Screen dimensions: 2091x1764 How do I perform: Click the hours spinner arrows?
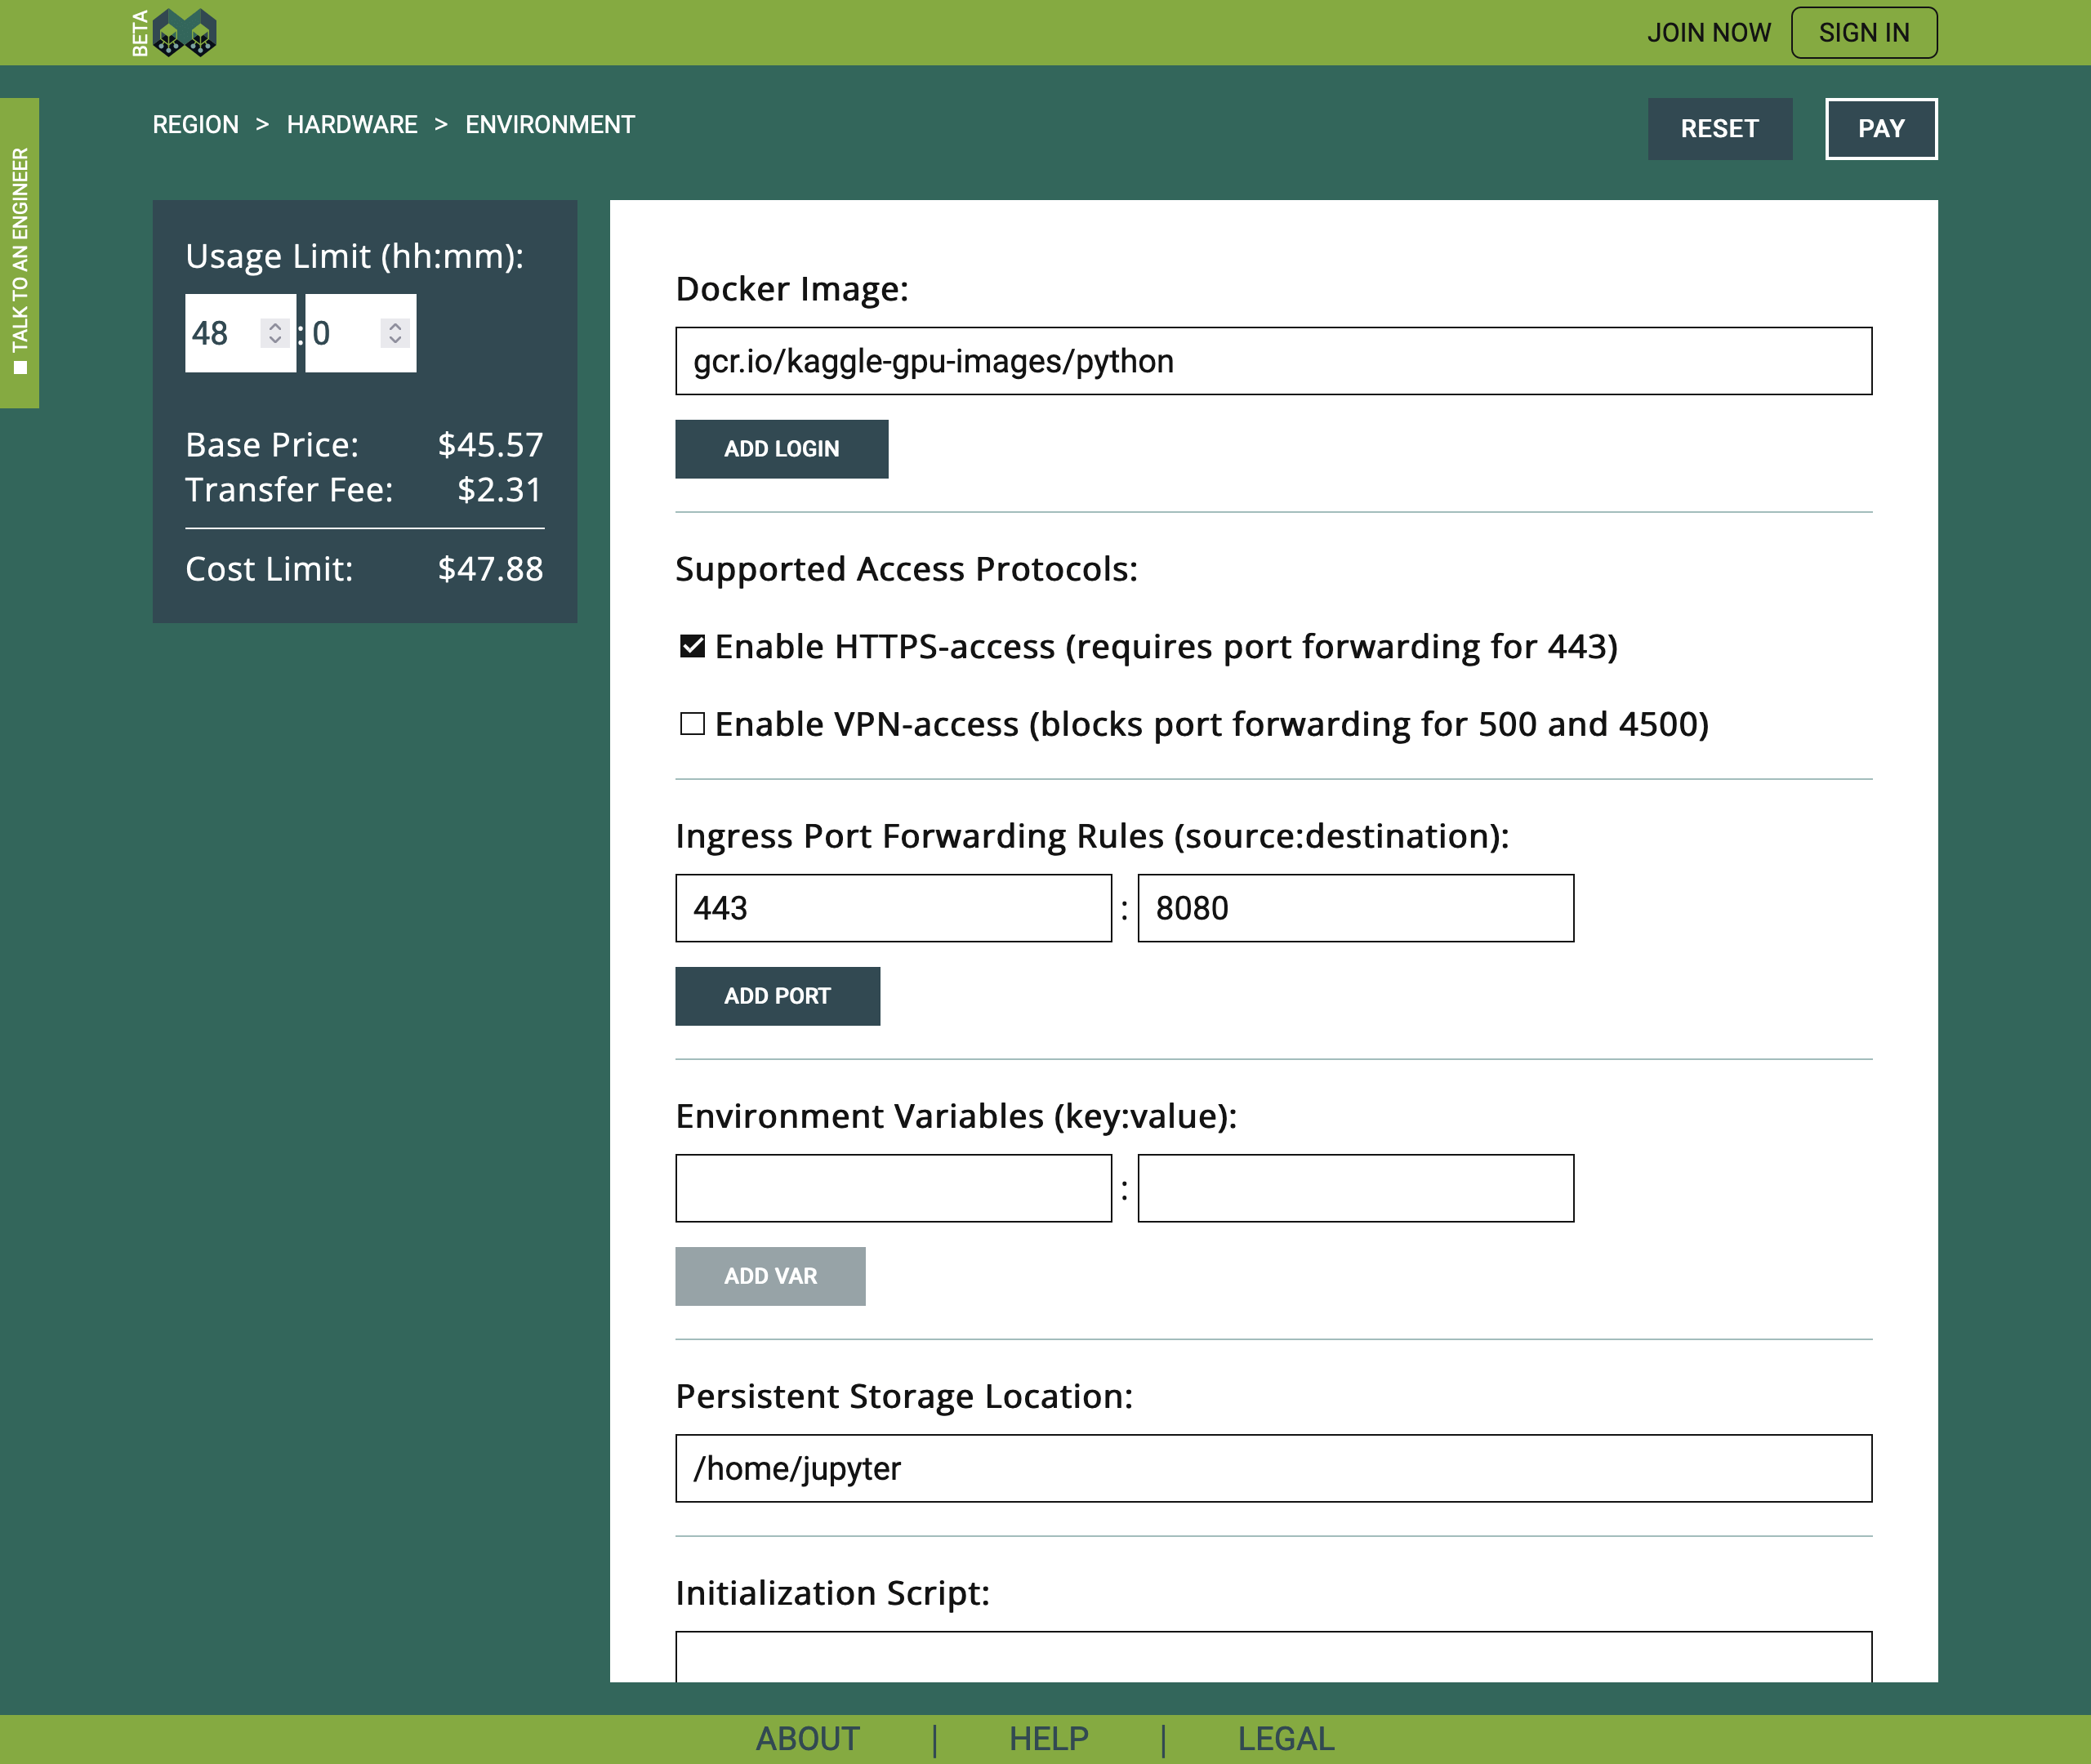[275, 333]
